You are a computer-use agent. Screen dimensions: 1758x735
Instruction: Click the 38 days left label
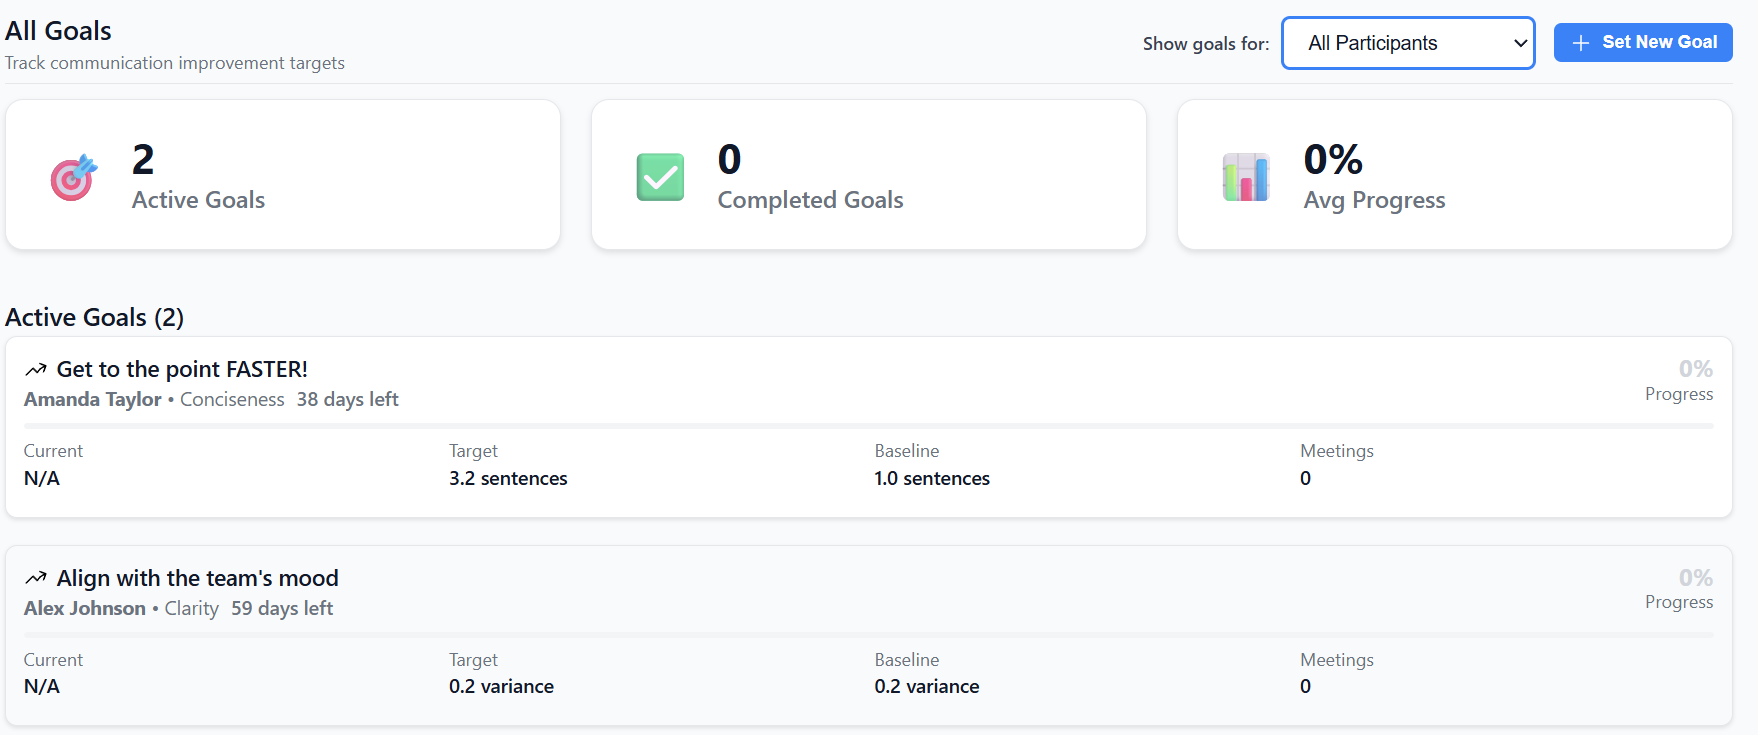click(347, 400)
